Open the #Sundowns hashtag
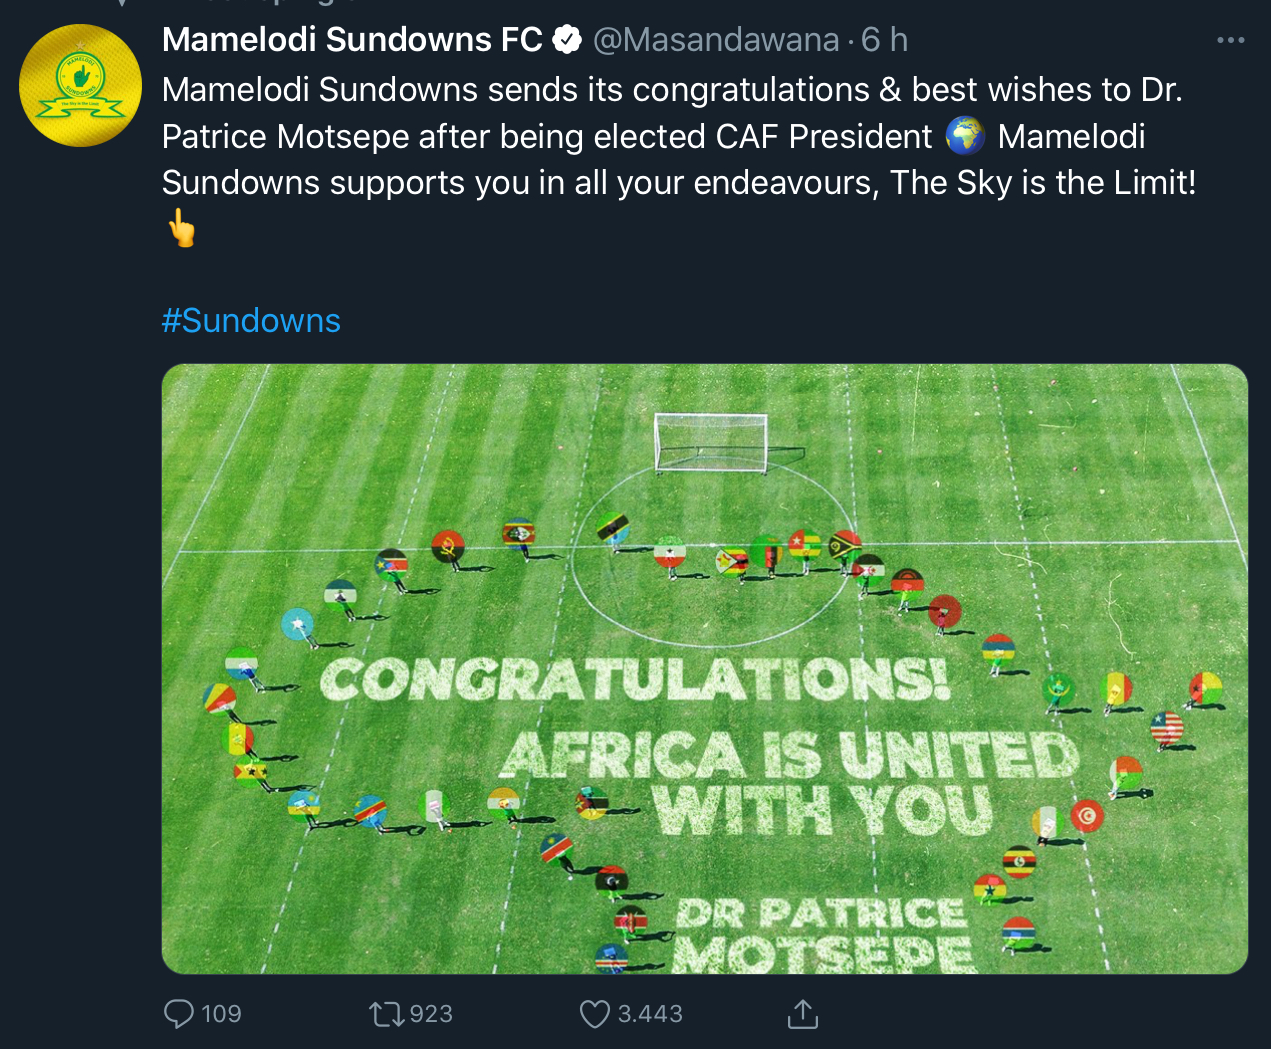Image resolution: width=1271 pixels, height=1049 pixels. (x=251, y=320)
